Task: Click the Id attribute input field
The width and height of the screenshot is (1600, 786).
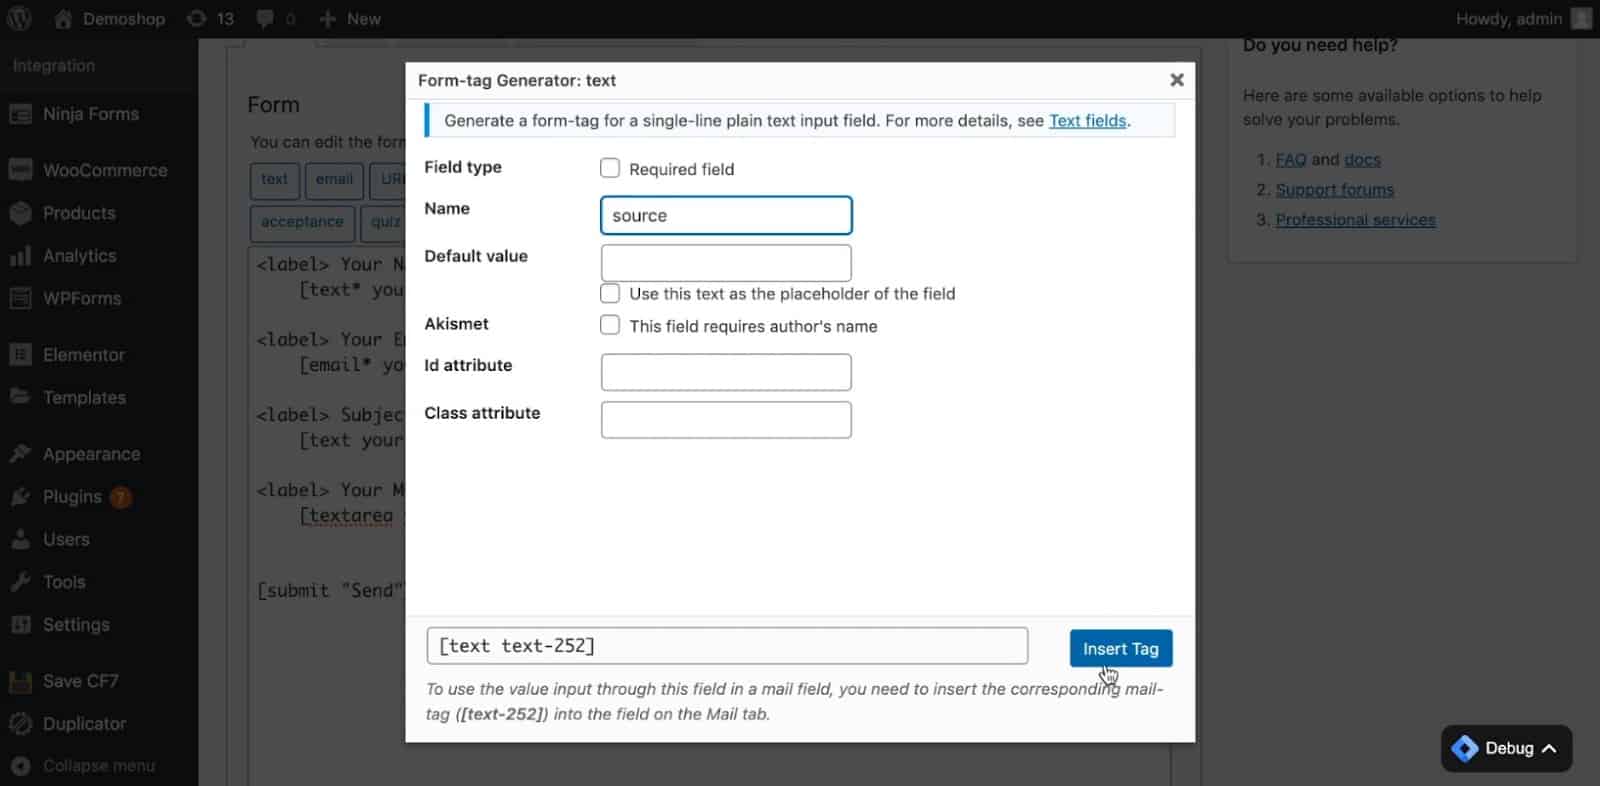Action: pyautogui.click(x=726, y=372)
